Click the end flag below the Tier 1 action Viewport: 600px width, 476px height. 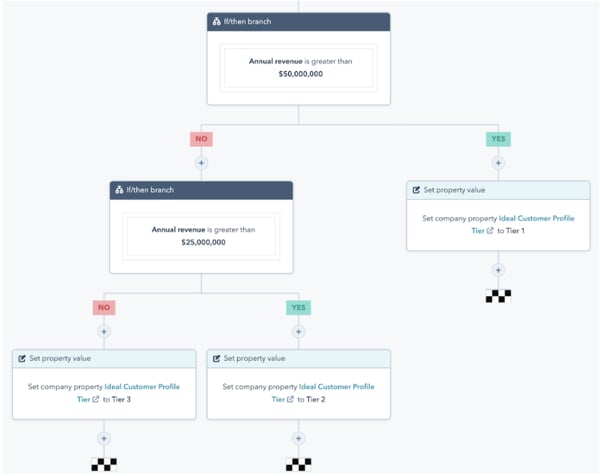(497, 295)
